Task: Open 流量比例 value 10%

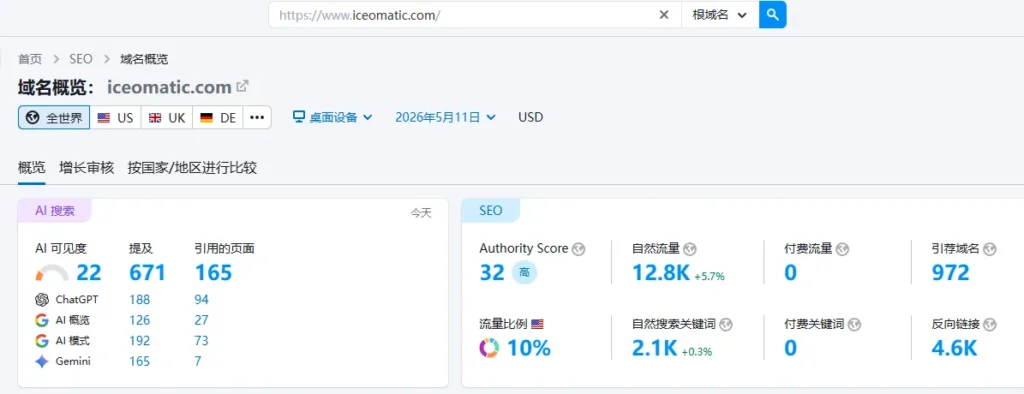Action: tap(529, 348)
